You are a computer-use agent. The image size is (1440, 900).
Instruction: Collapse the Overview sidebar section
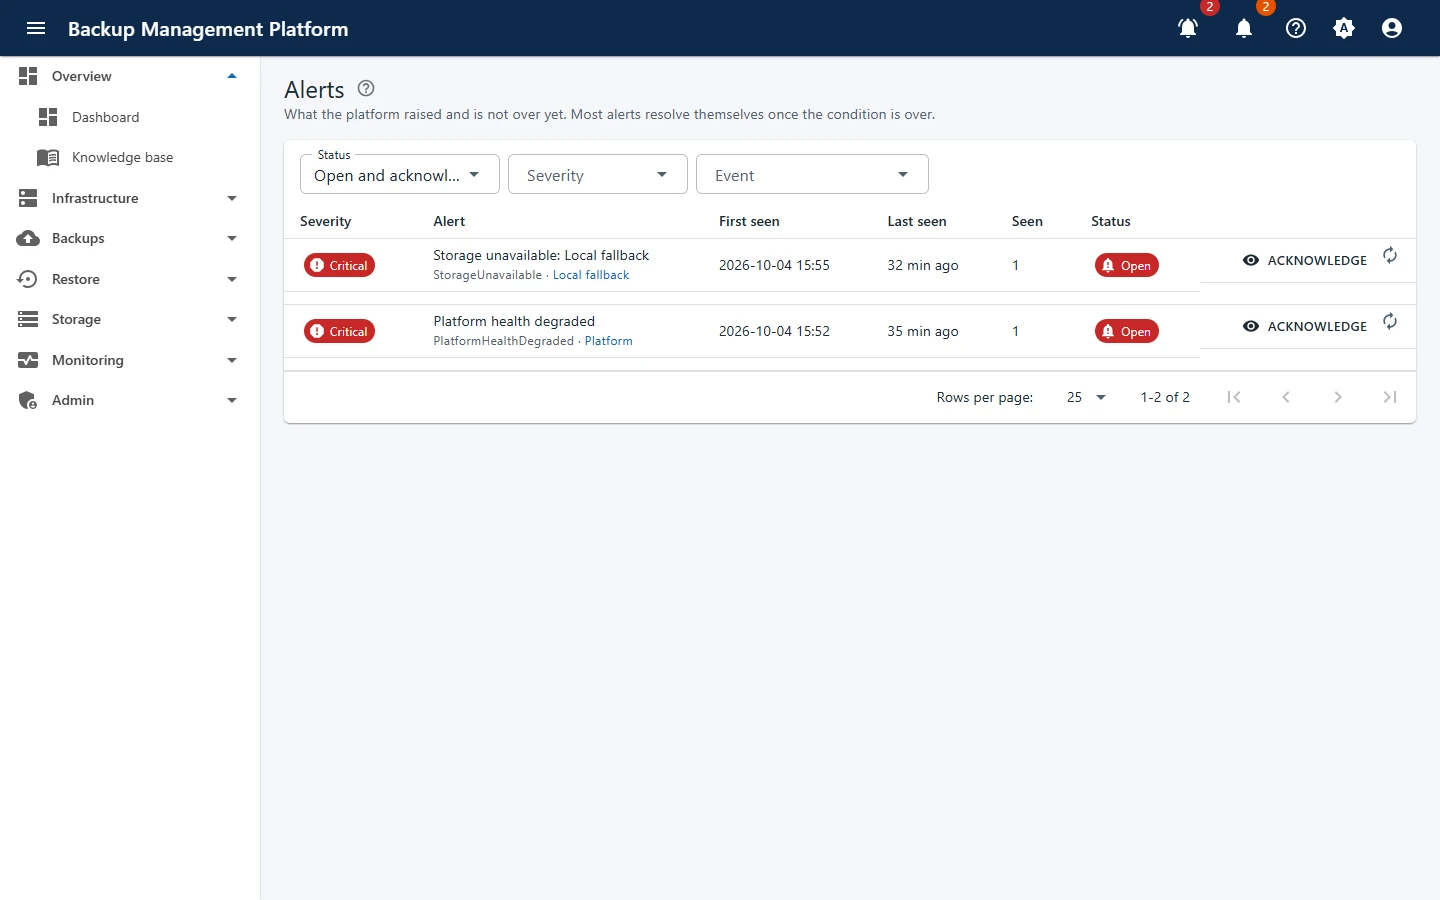tap(130, 76)
